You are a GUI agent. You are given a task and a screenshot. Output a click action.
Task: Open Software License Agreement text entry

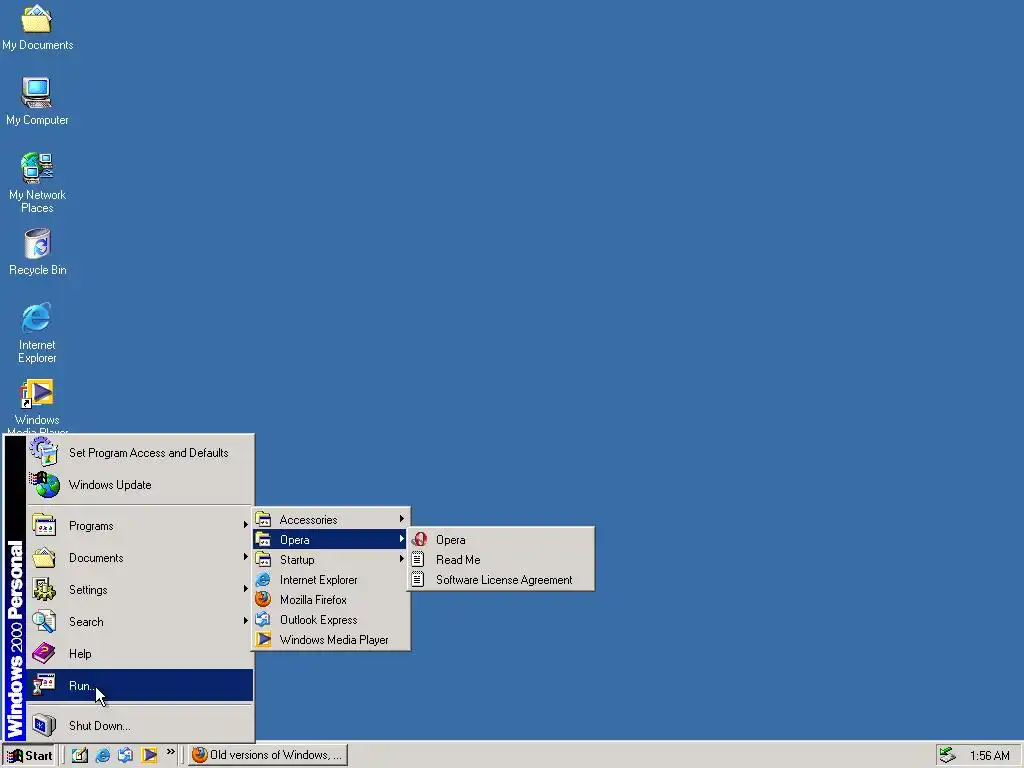pos(504,580)
